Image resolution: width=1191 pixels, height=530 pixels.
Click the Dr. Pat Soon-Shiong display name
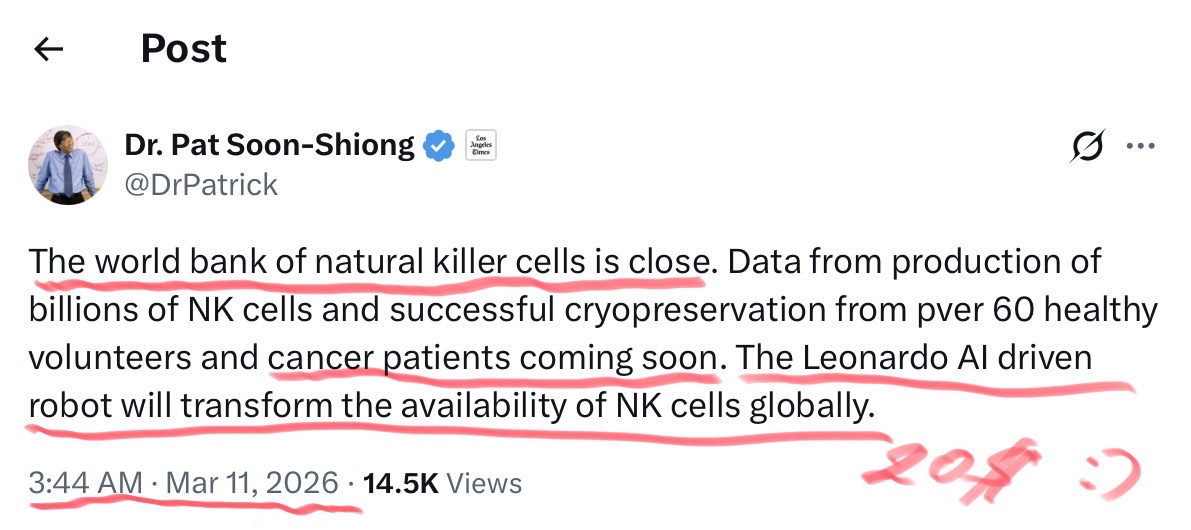click(269, 146)
